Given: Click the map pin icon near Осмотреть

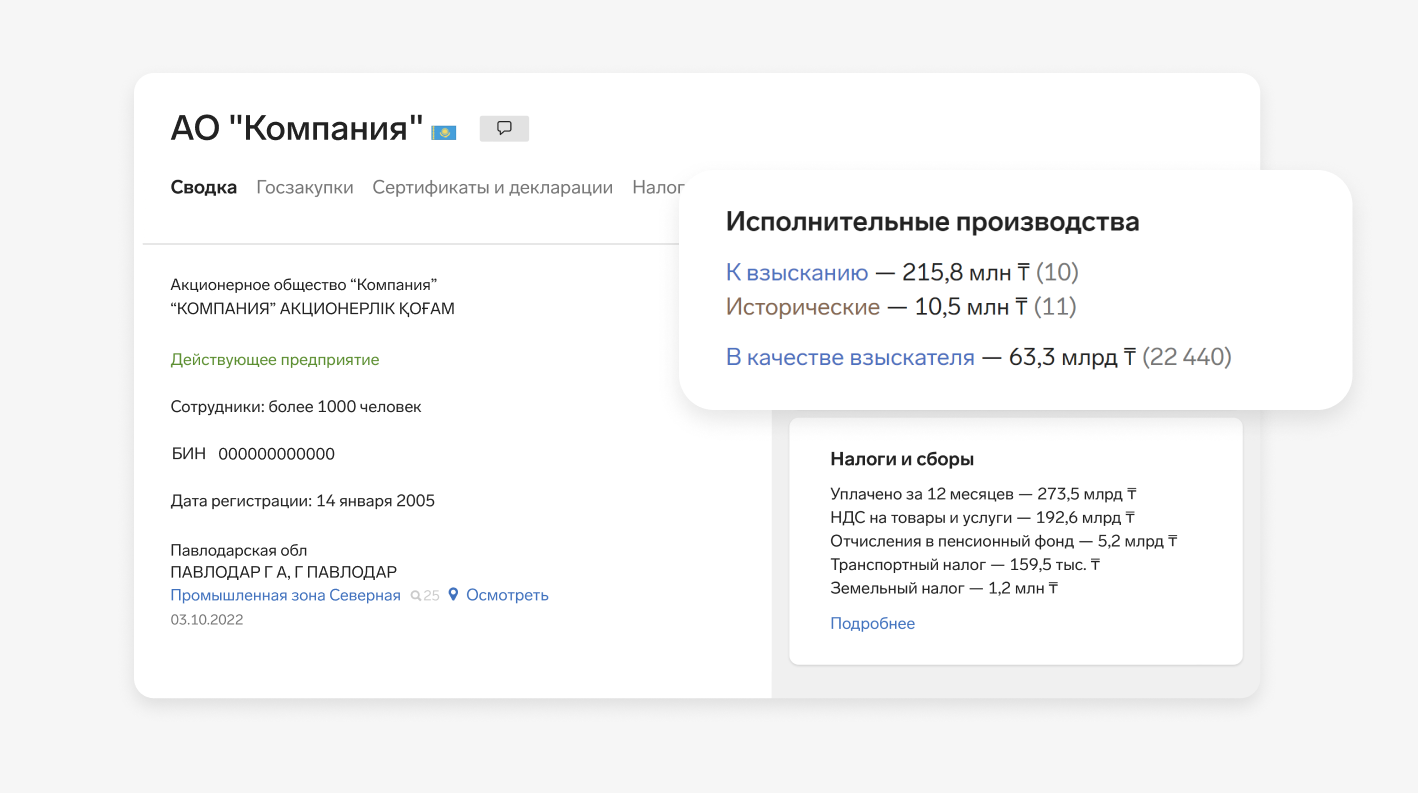Looking at the screenshot, I should (453, 595).
